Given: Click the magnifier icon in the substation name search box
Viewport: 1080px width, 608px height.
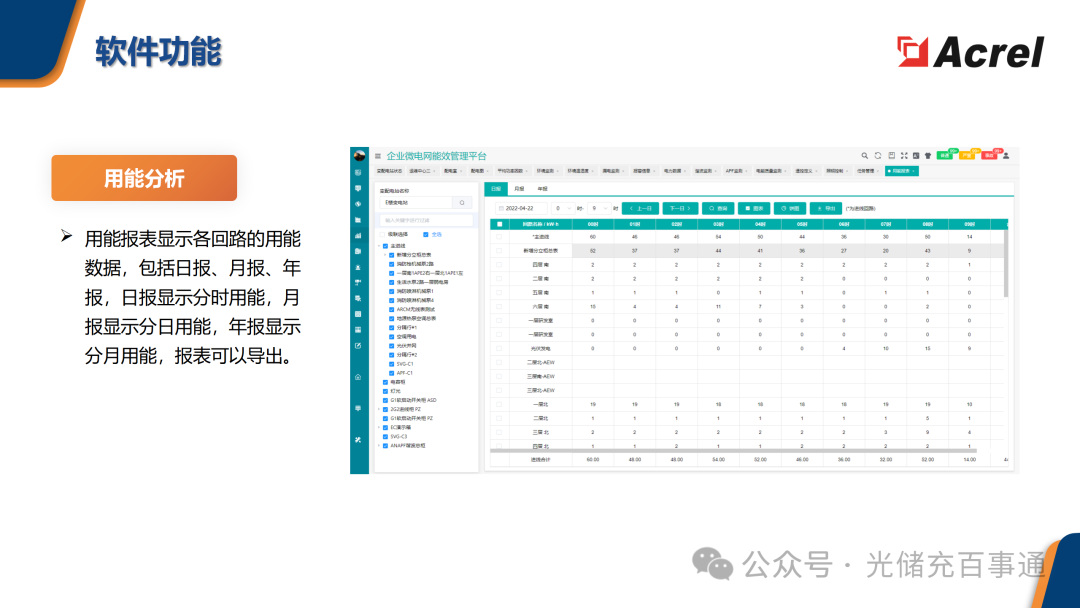Looking at the screenshot, I should tap(461, 202).
